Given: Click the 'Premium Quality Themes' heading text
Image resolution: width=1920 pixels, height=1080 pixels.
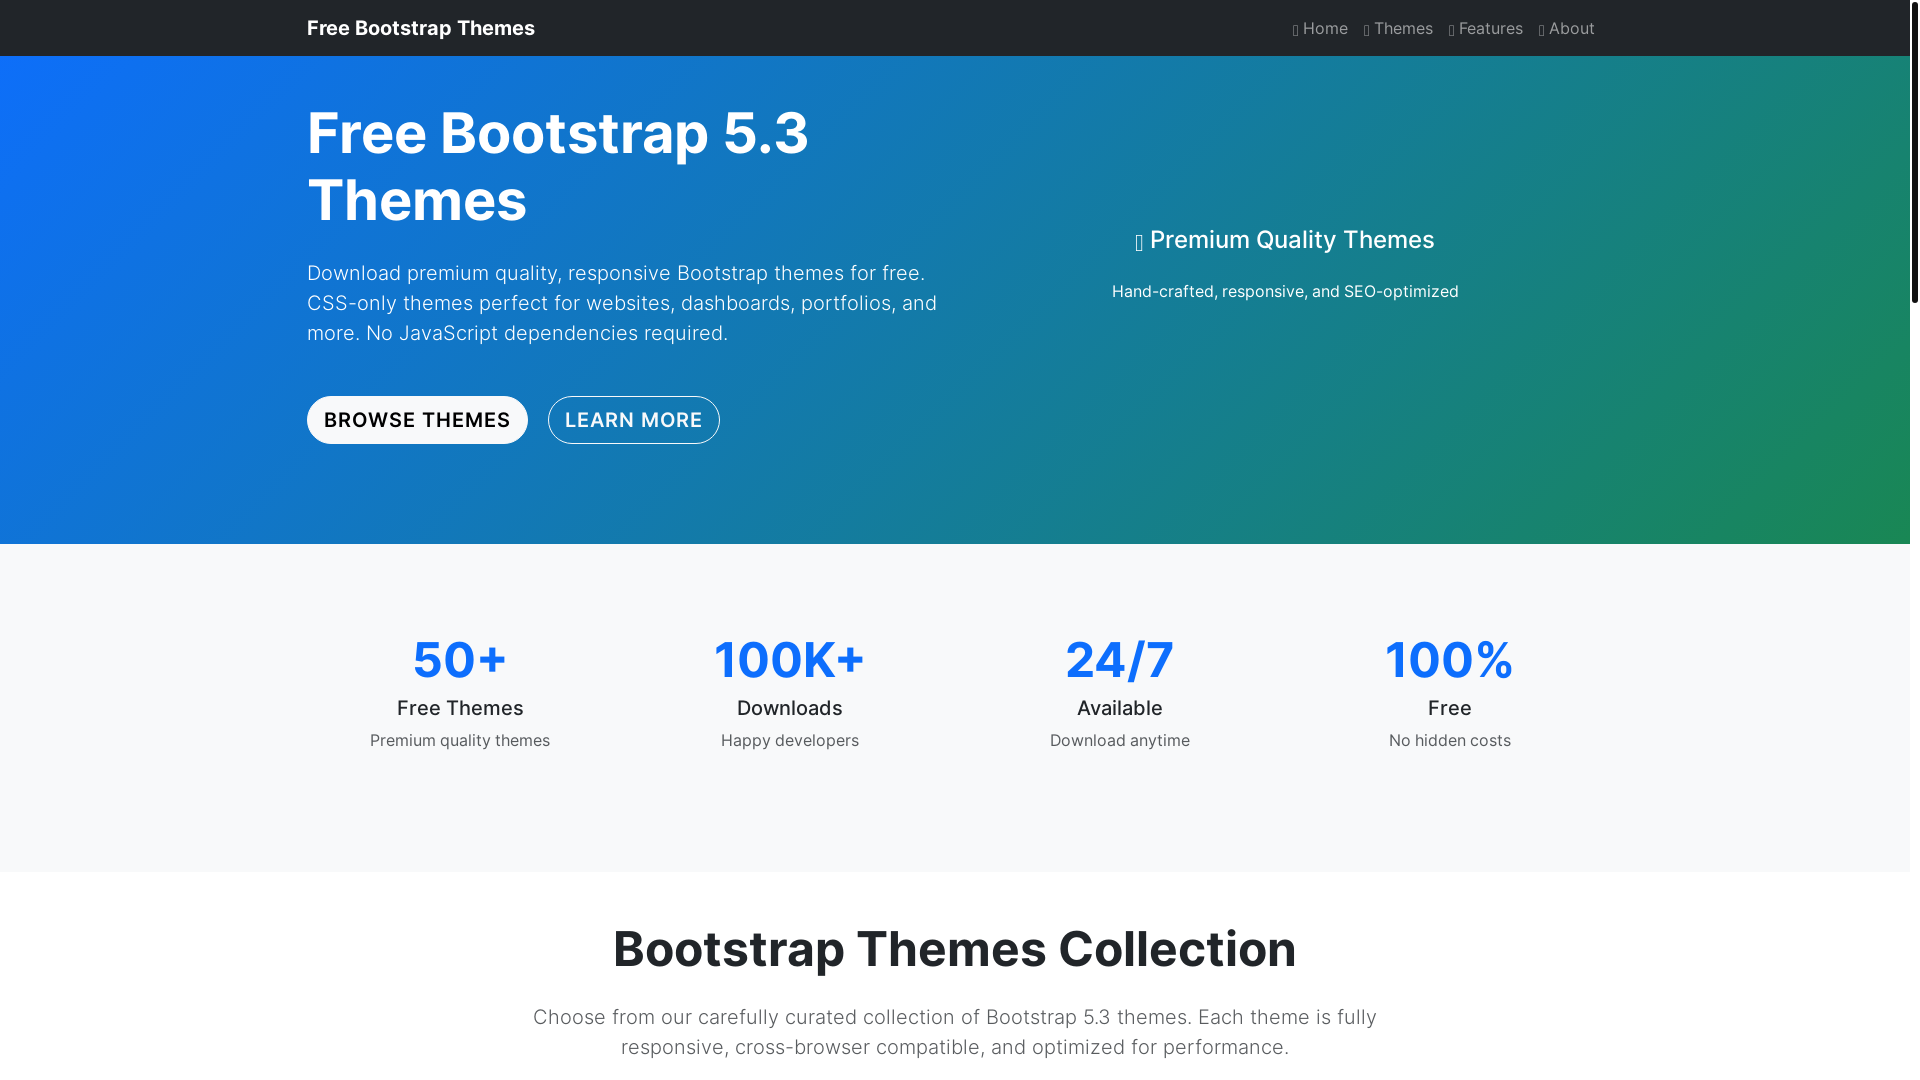Looking at the screenshot, I should click(x=1292, y=240).
